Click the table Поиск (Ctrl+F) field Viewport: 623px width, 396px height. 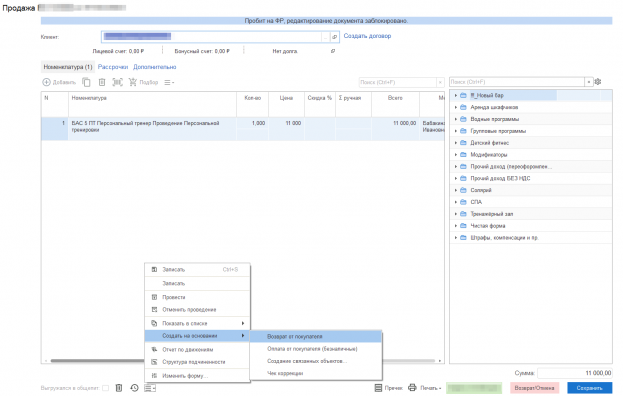(398, 82)
